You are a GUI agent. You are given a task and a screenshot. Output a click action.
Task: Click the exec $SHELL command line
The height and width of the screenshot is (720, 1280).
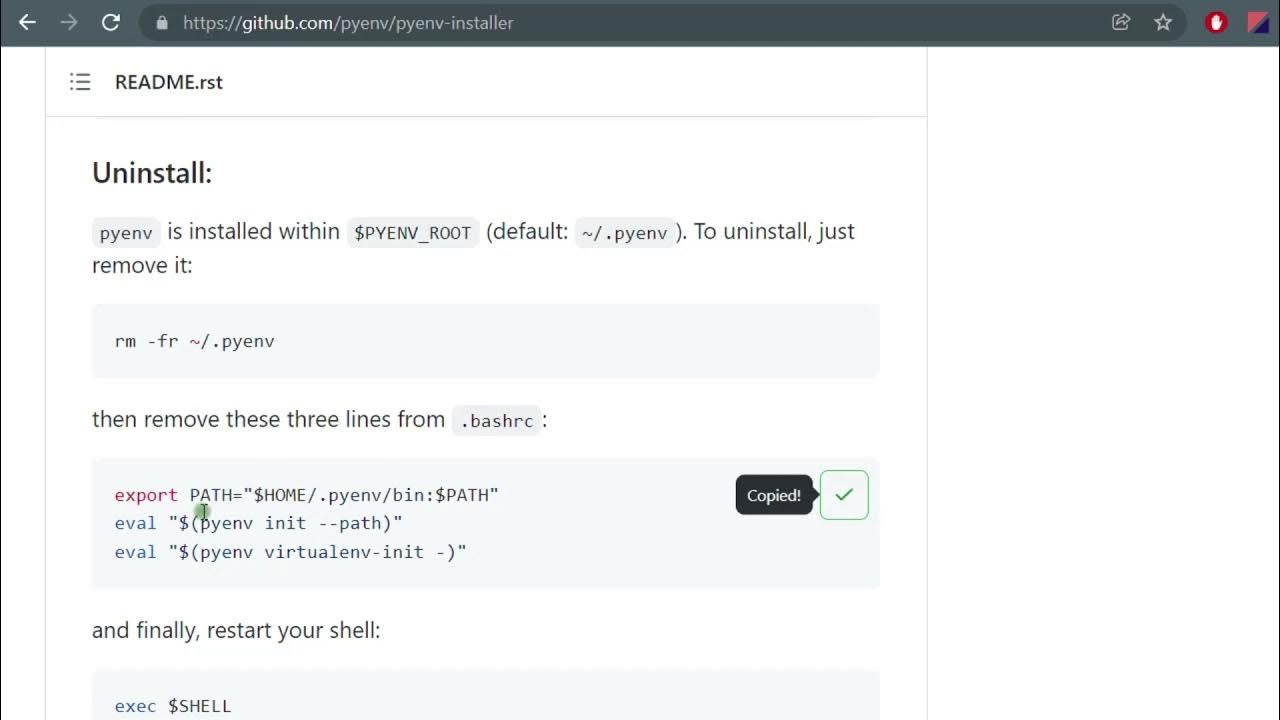pyautogui.click(x=173, y=706)
